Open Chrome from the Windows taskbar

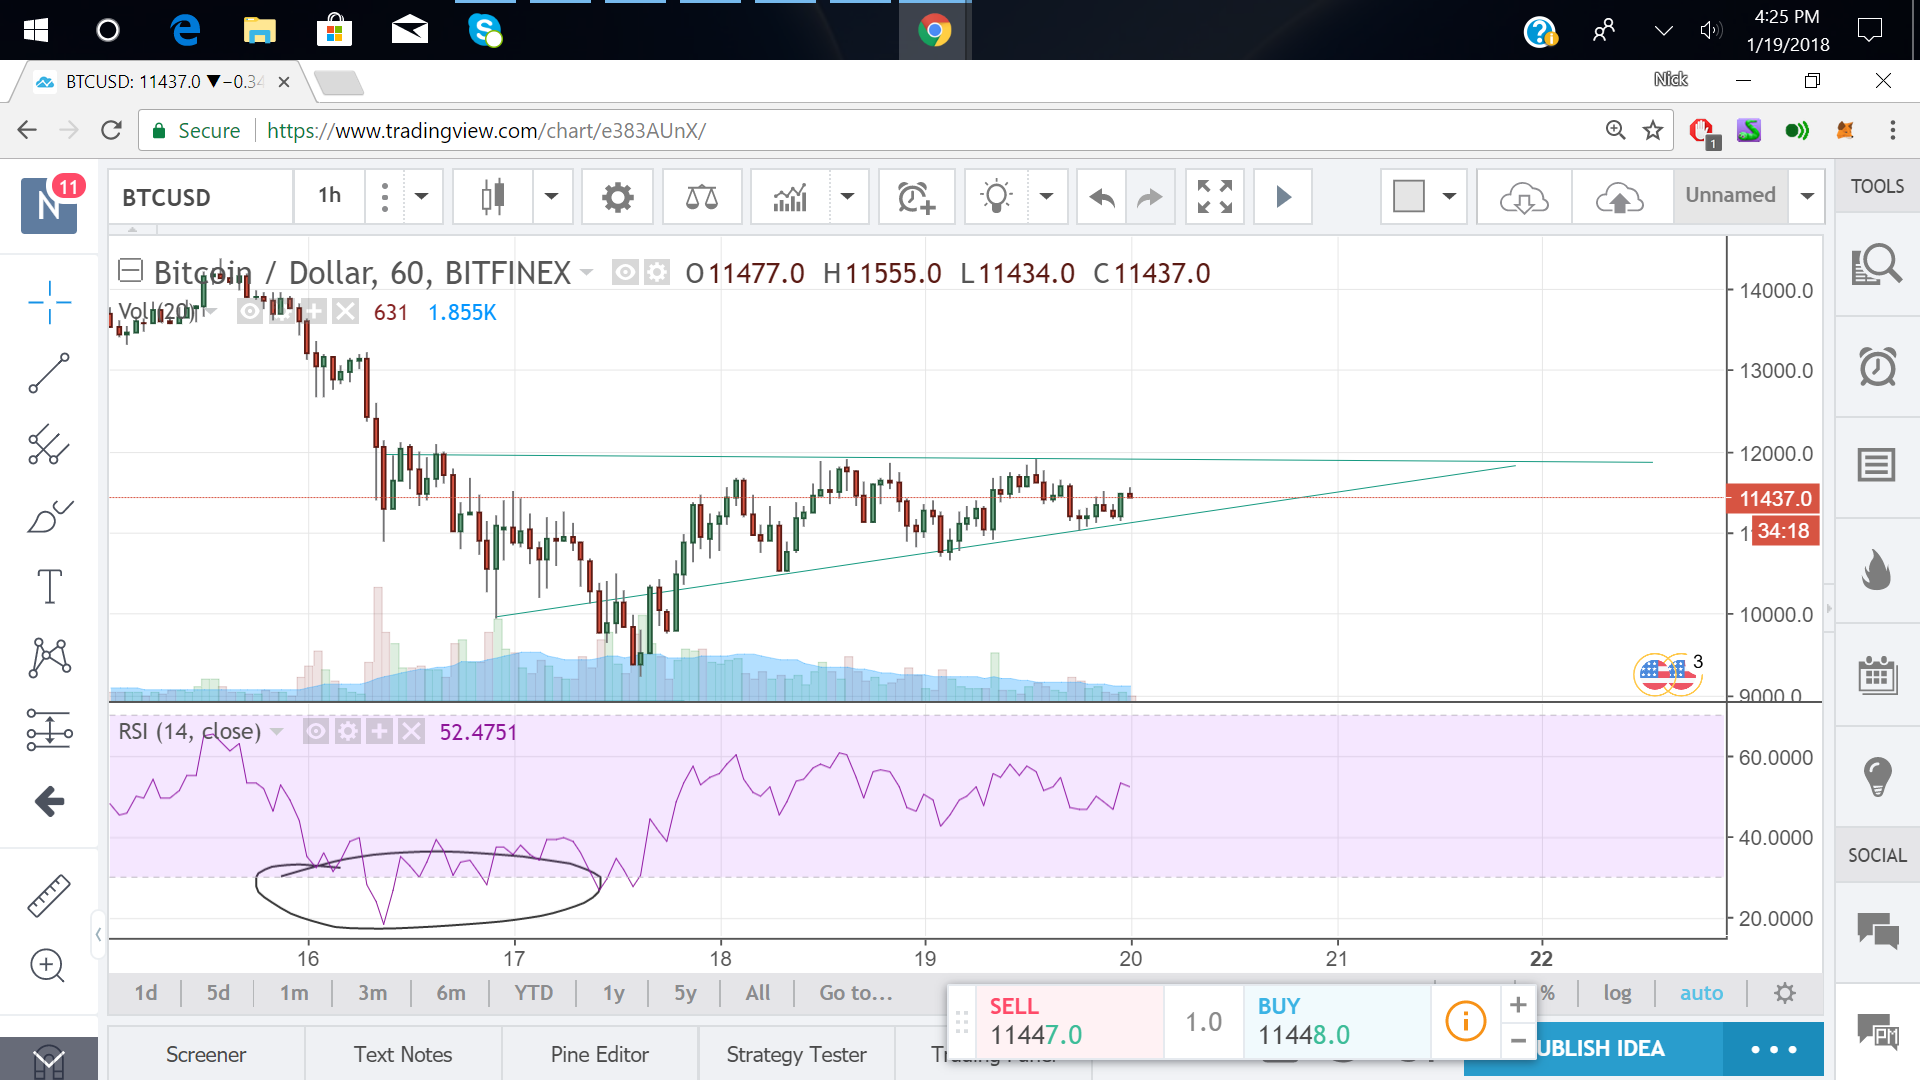tap(934, 31)
